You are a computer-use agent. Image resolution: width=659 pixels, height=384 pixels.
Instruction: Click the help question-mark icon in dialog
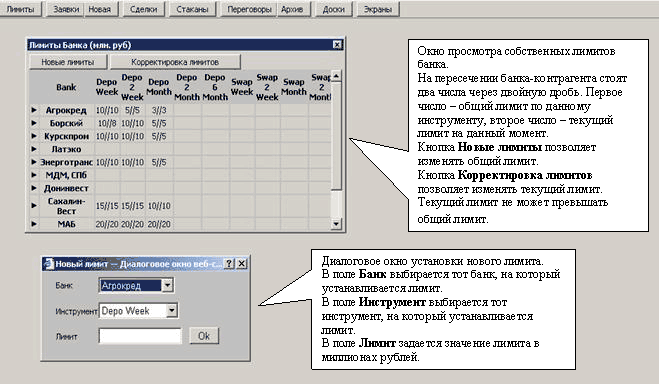click(229, 264)
